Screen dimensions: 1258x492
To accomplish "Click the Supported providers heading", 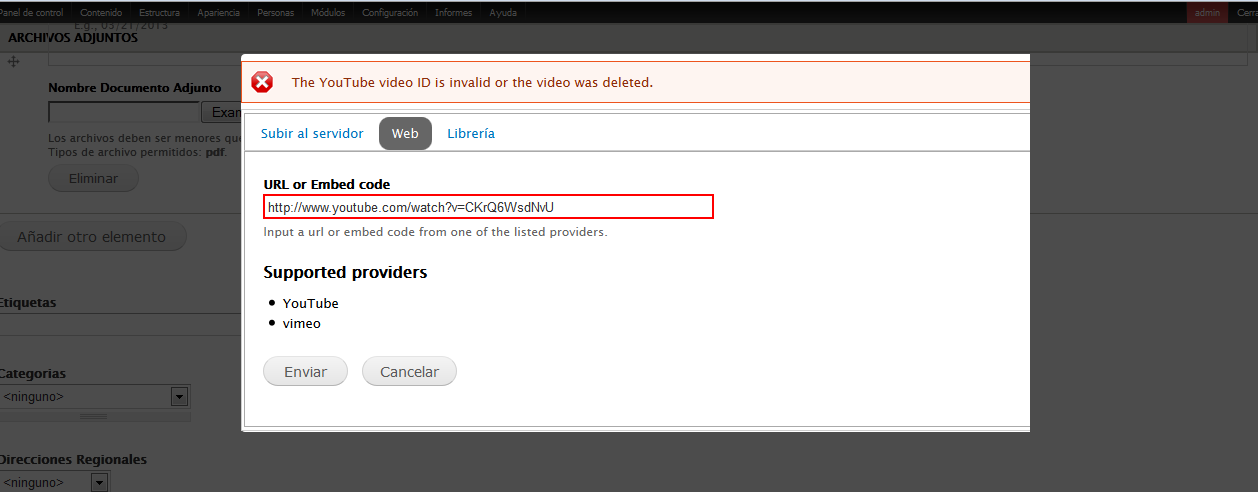I will click(x=345, y=272).
